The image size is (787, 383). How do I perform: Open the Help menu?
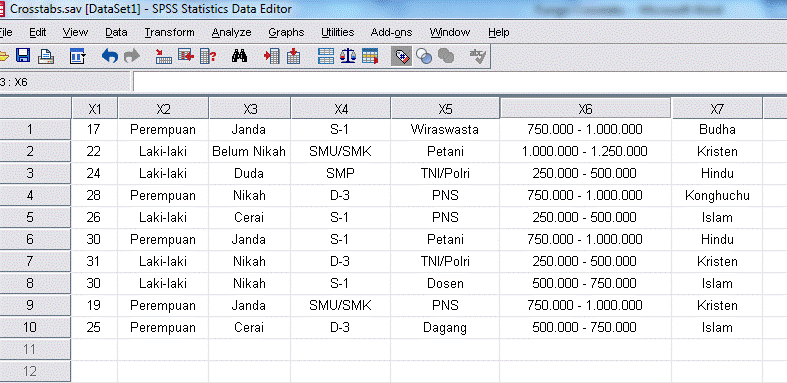(x=498, y=33)
